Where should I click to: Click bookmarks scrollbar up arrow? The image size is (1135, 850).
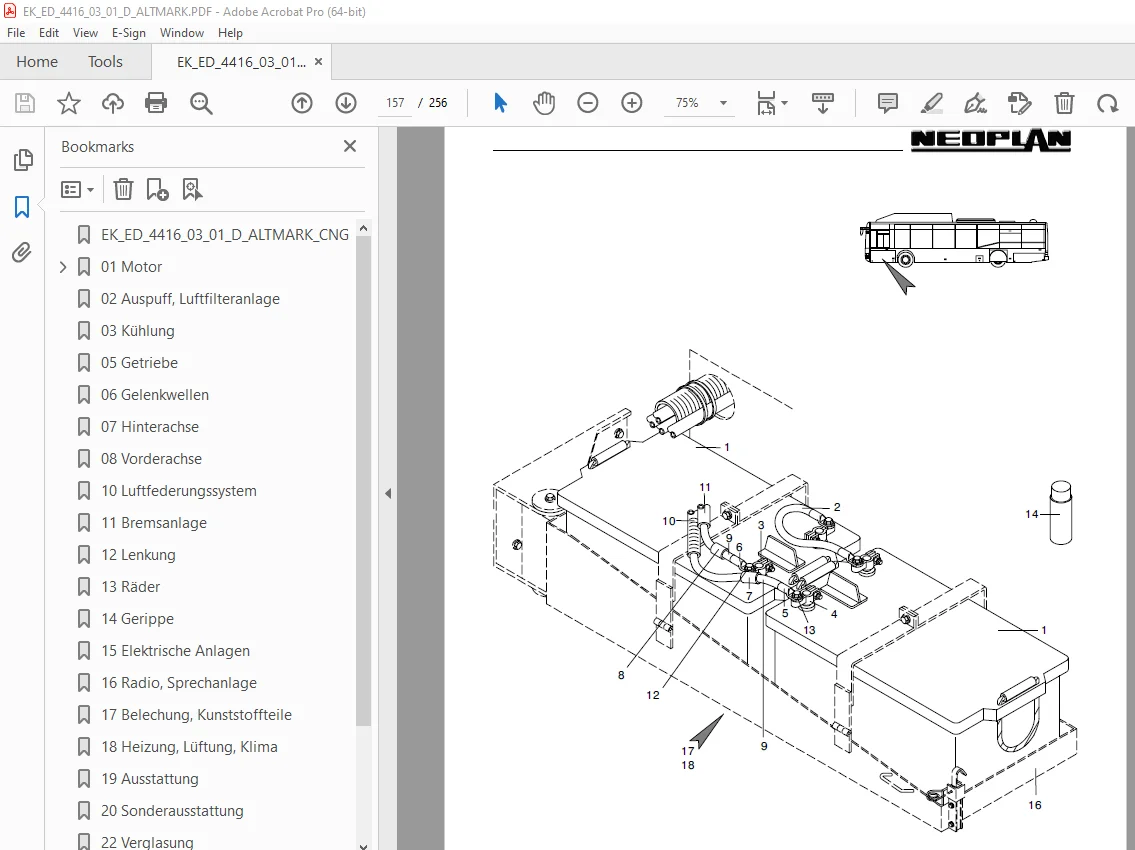[x=363, y=228]
